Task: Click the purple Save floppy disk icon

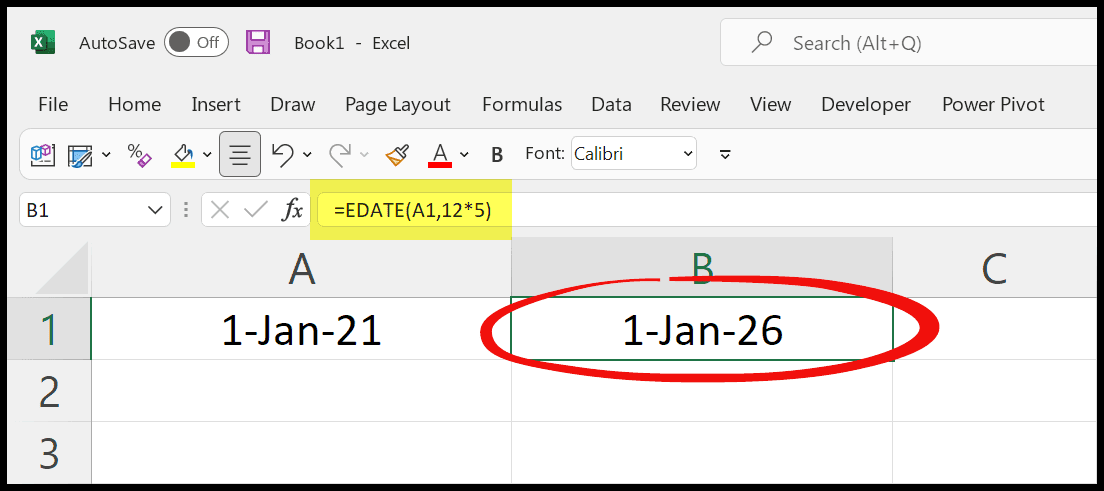Action: point(258,43)
